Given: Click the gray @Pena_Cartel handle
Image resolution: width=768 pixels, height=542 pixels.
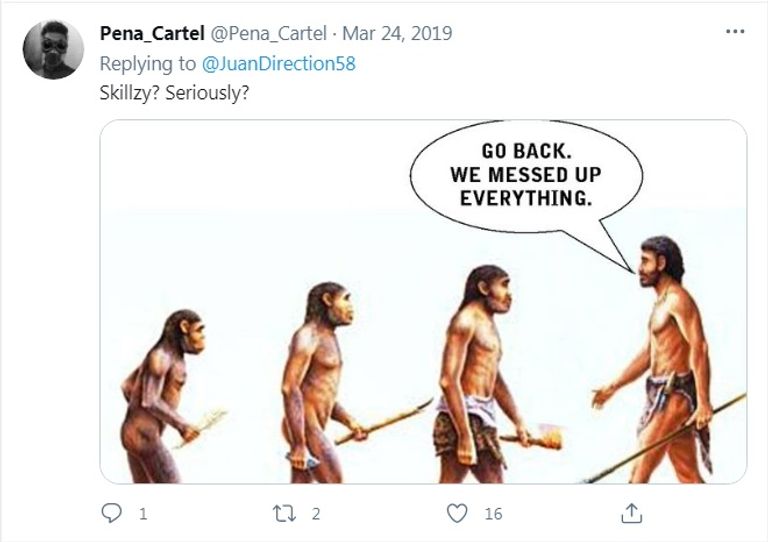Looking at the screenshot, I should (x=270, y=33).
